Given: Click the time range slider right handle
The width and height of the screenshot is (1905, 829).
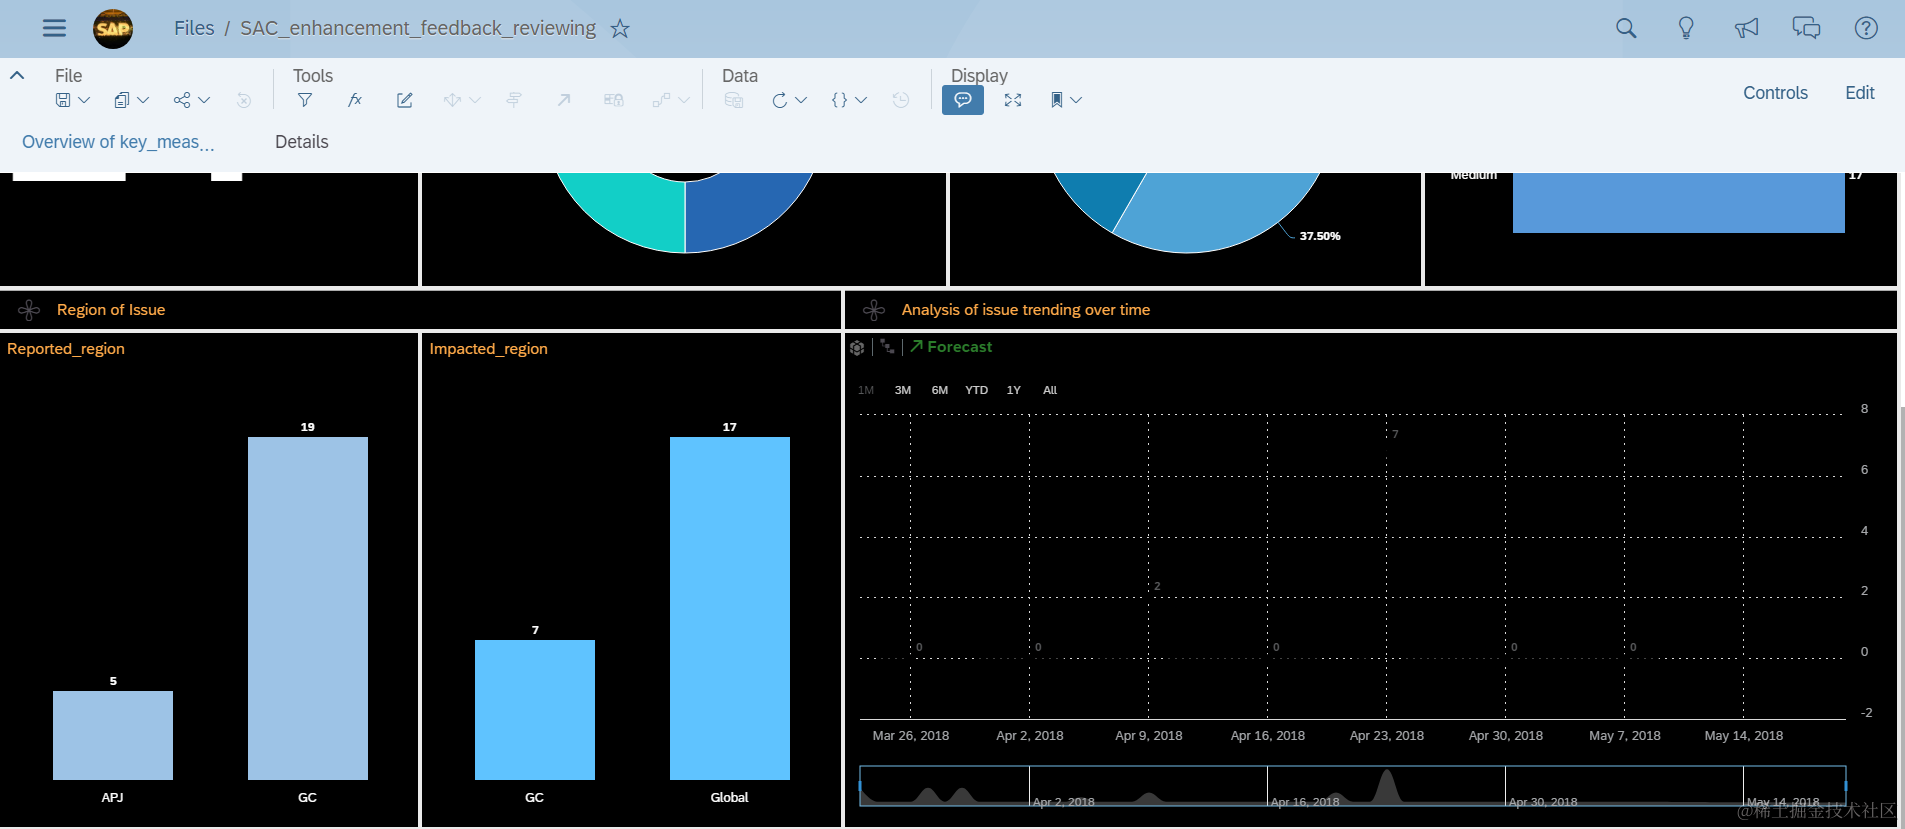Looking at the screenshot, I should point(1846,786).
